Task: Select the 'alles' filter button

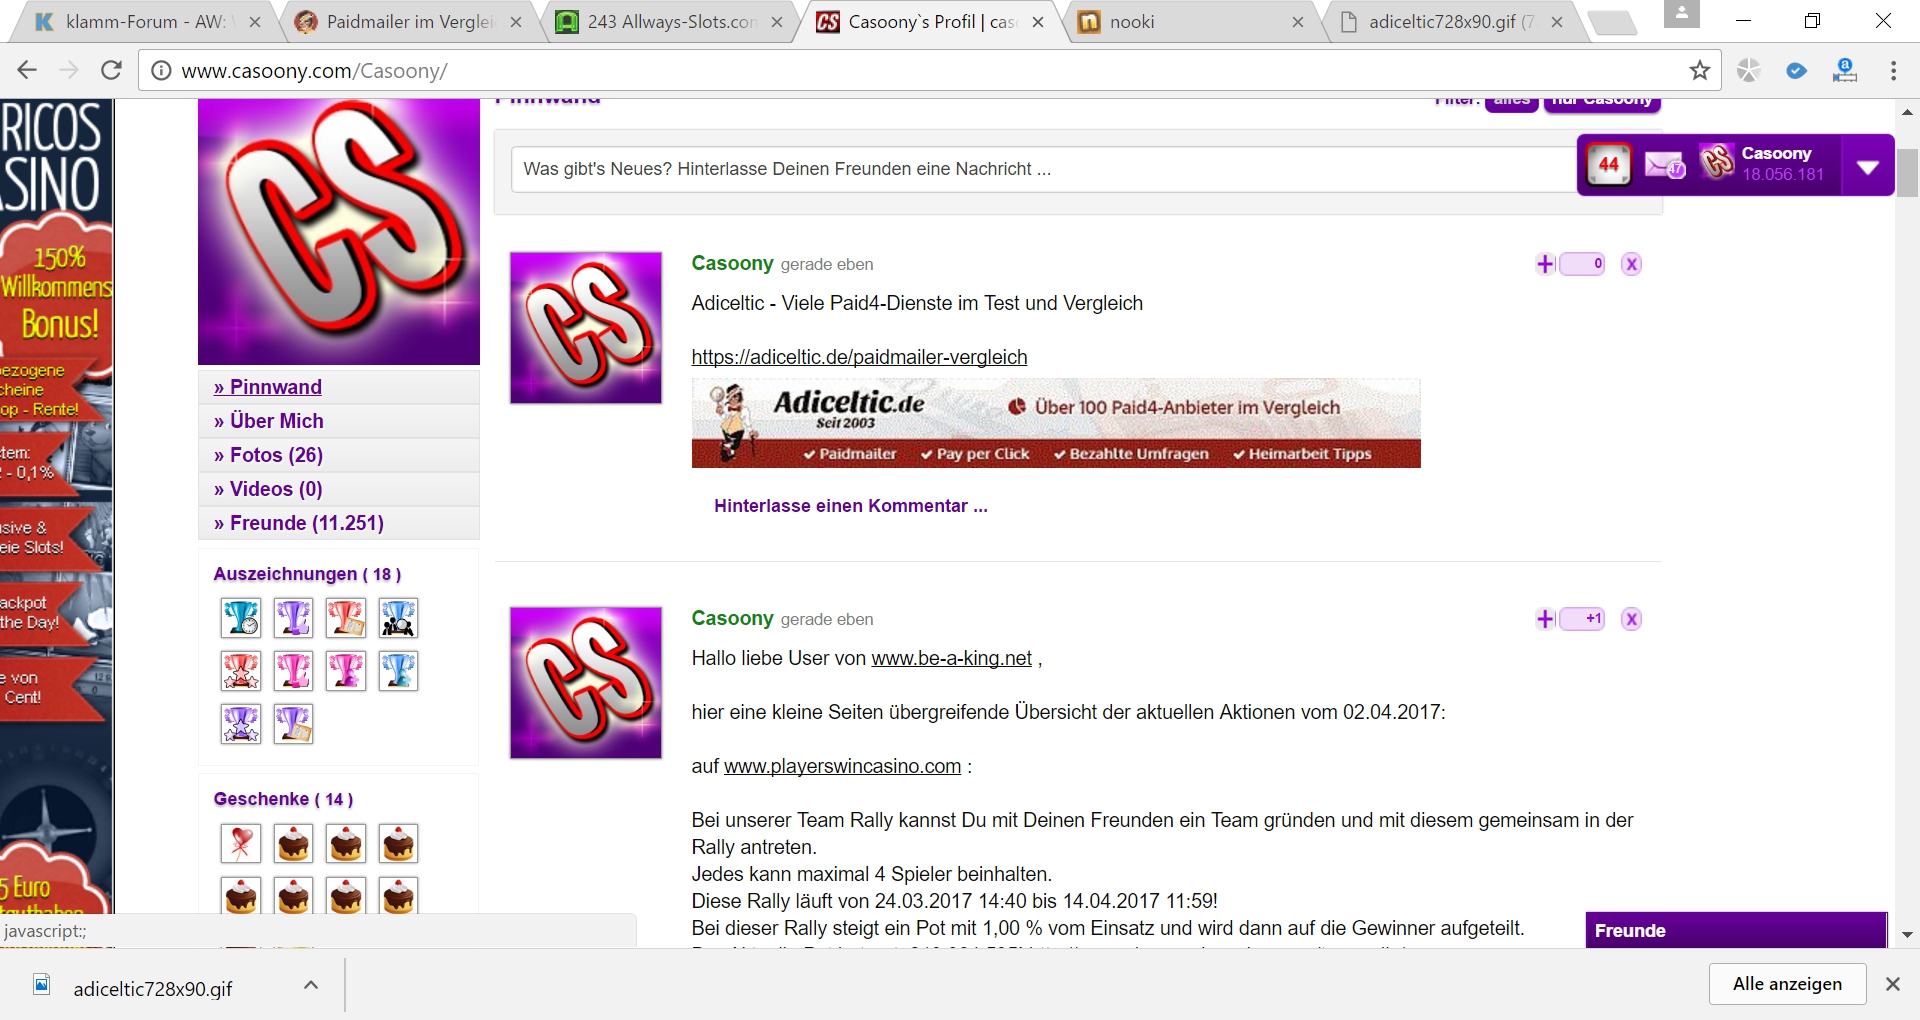Action: [x=1511, y=101]
